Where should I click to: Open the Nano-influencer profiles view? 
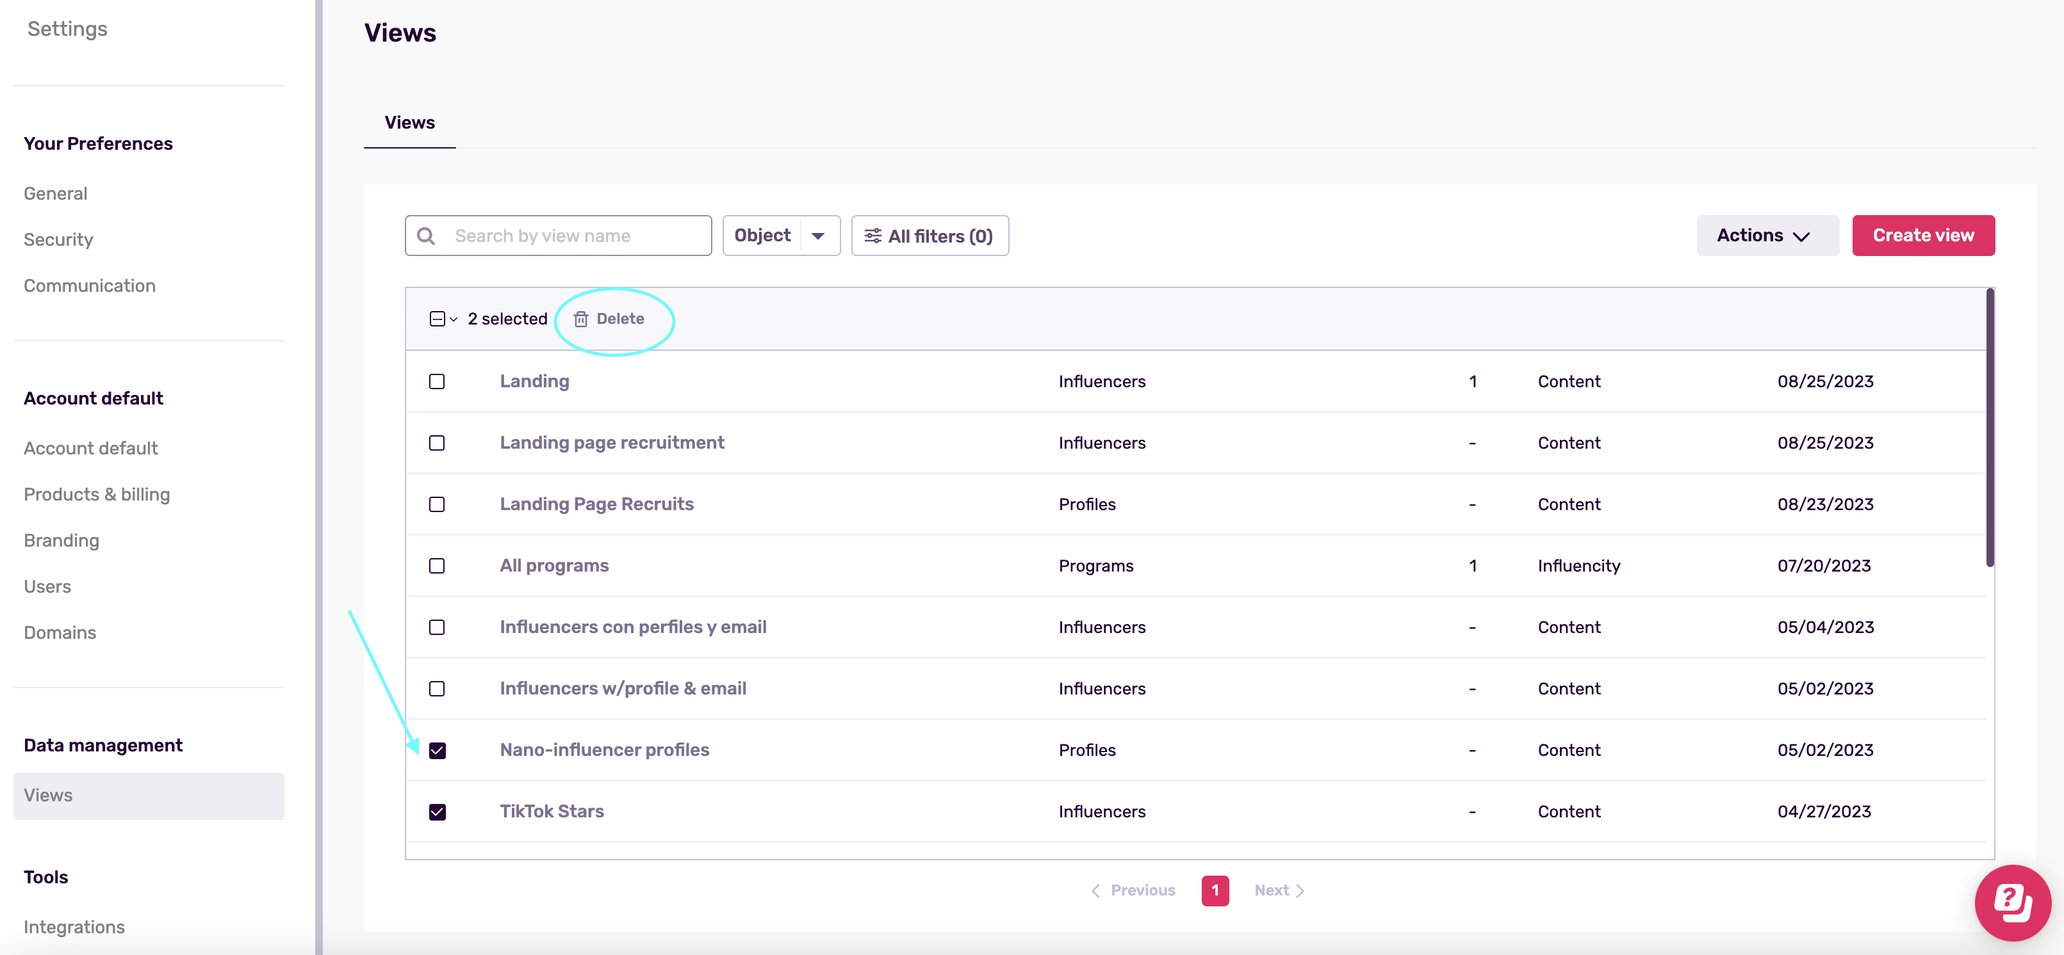[x=605, y=750]
